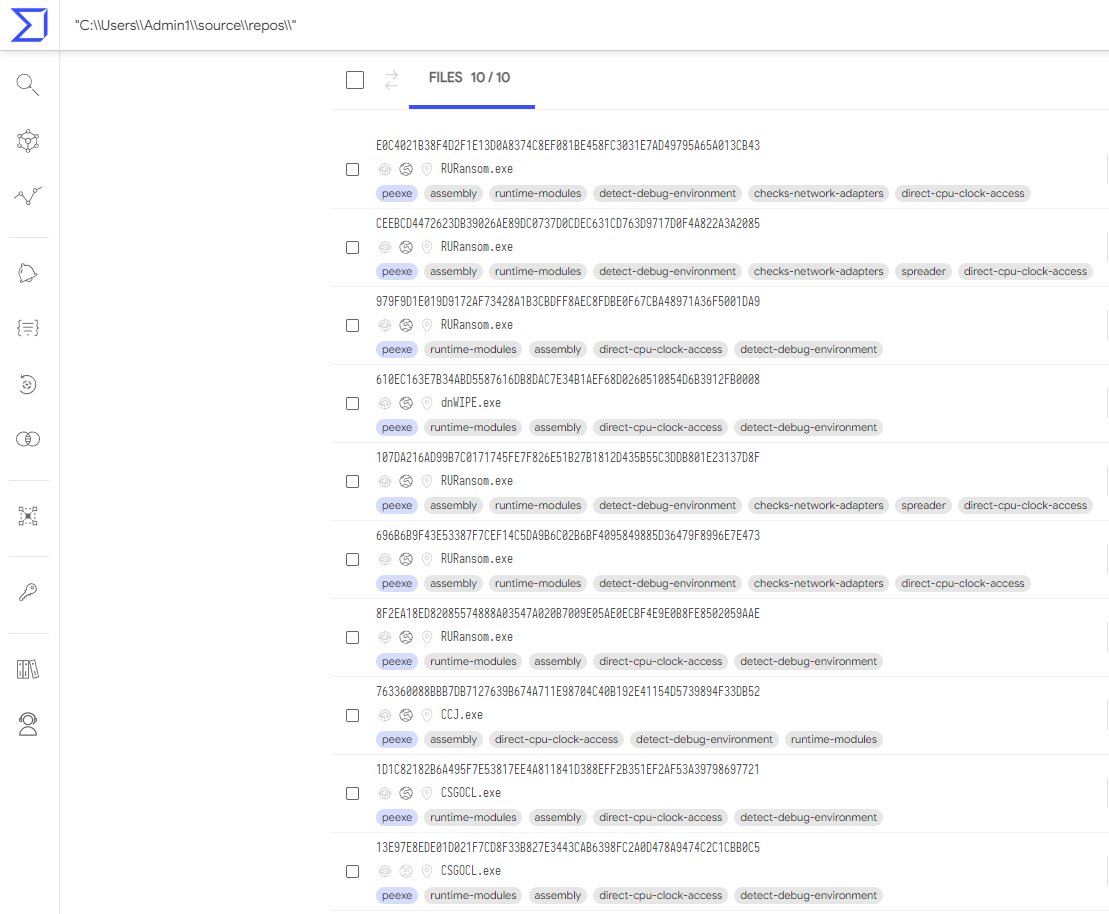Screen dimensions: 1109x914
Task: Click the peexe tag on 13E97E8E row
Action: coord(397,896)
